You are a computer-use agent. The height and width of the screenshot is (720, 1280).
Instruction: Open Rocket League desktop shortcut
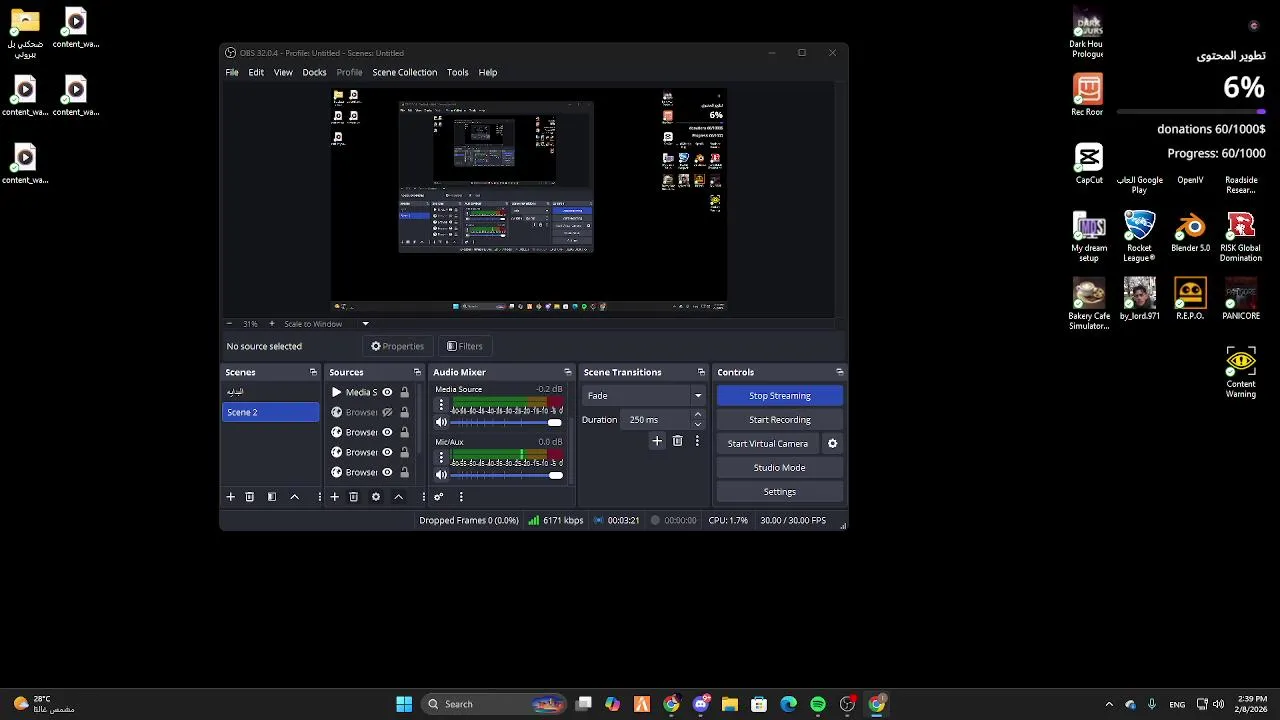[1139, 236]
